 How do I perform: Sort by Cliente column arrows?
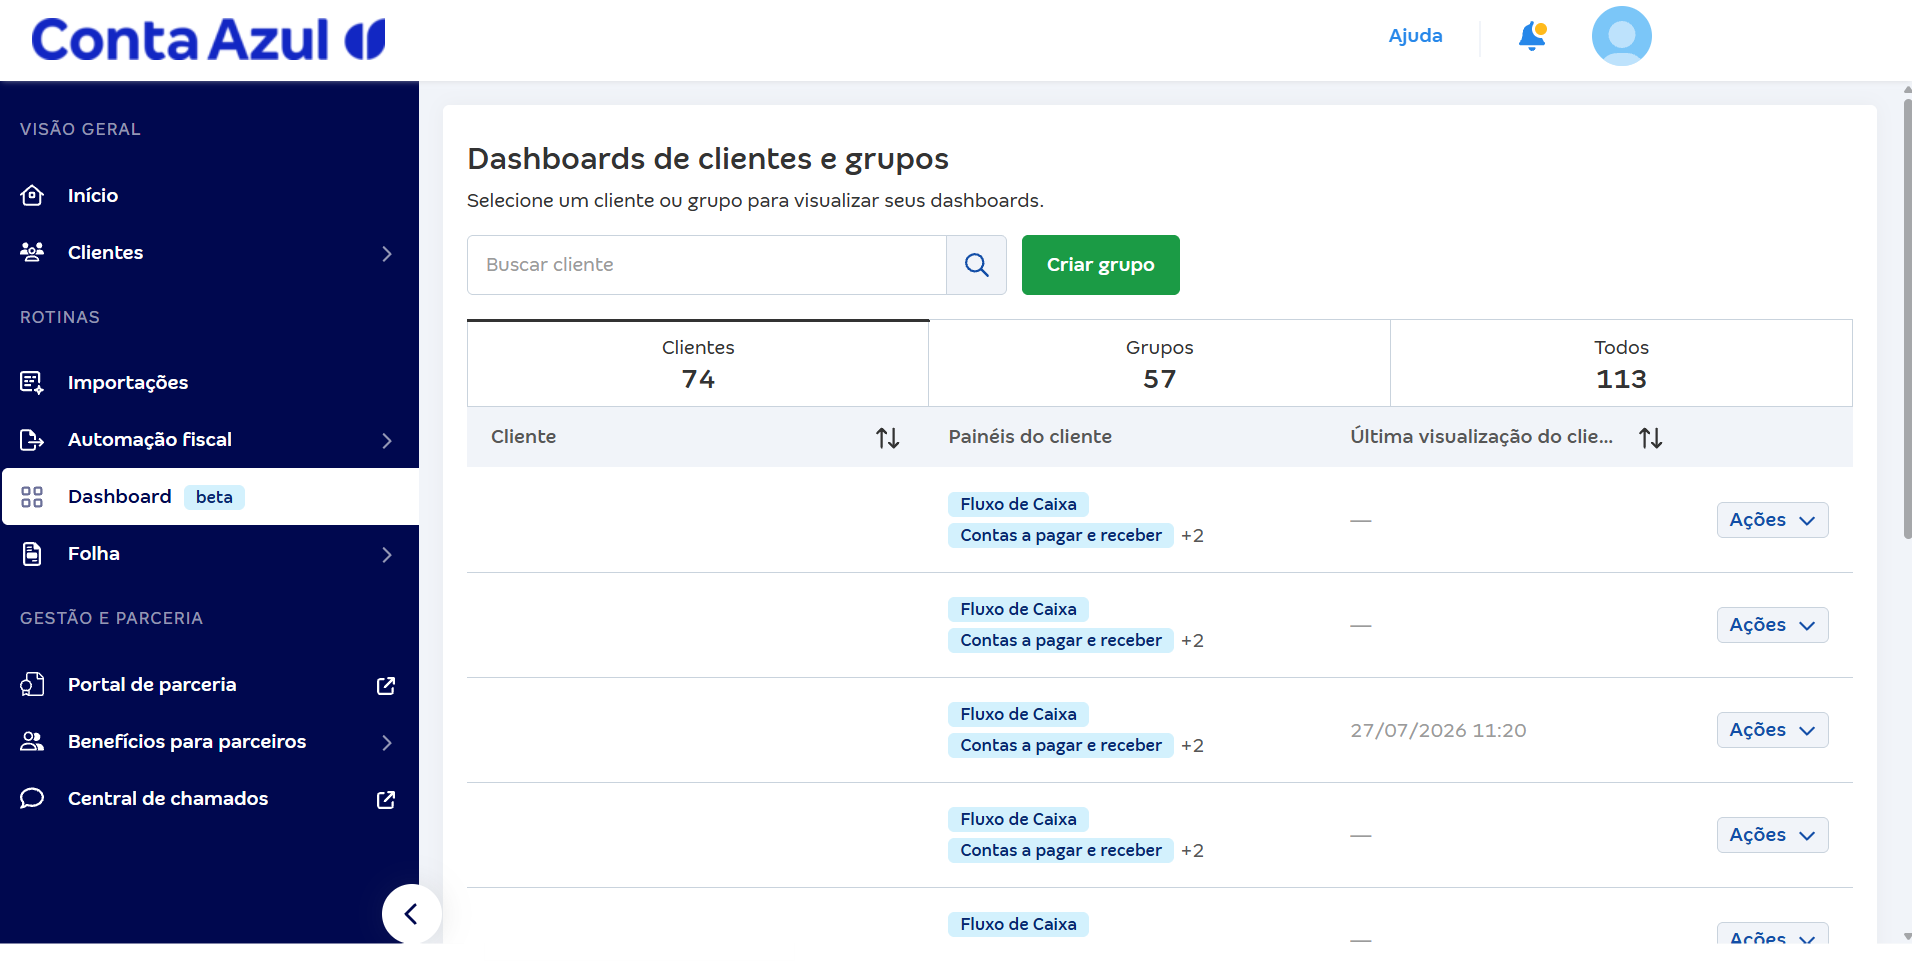887,437
